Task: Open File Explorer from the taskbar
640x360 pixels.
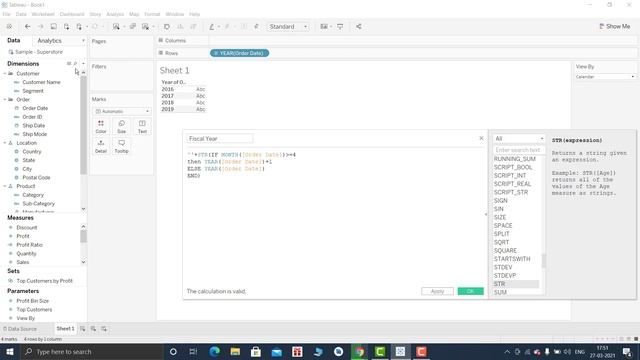Action: (x=236, y=351)
